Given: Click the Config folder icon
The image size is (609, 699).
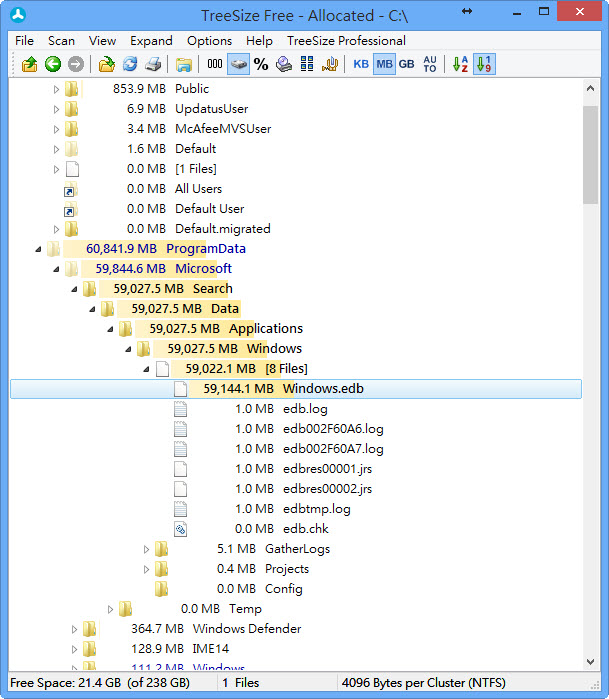Looking at the screenshot, I should coord(161,589).
